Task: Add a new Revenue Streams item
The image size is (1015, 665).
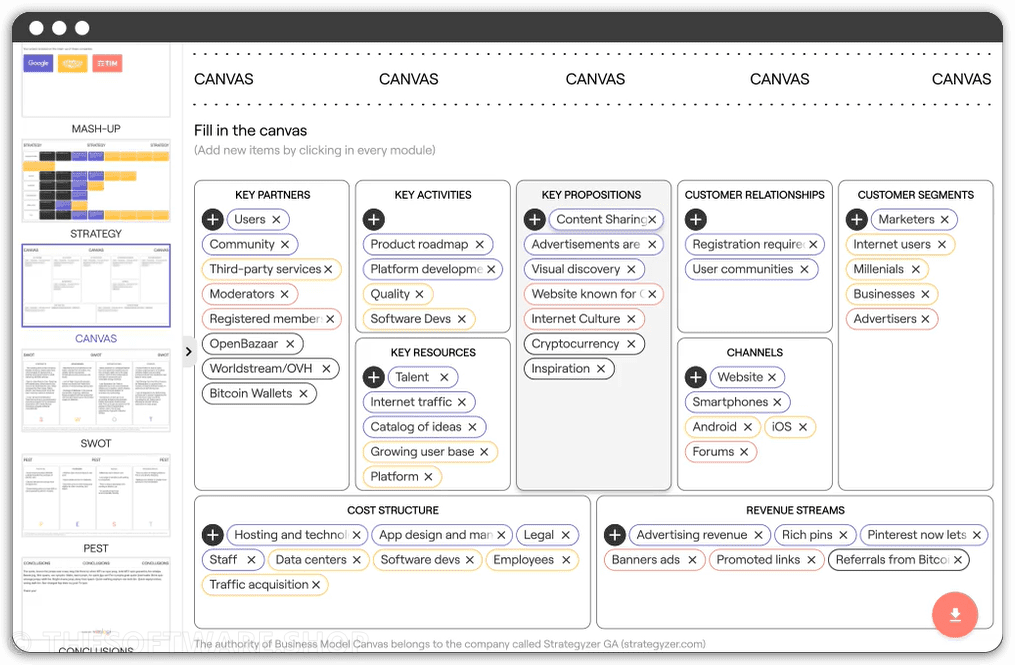Action: coord(615,535)
